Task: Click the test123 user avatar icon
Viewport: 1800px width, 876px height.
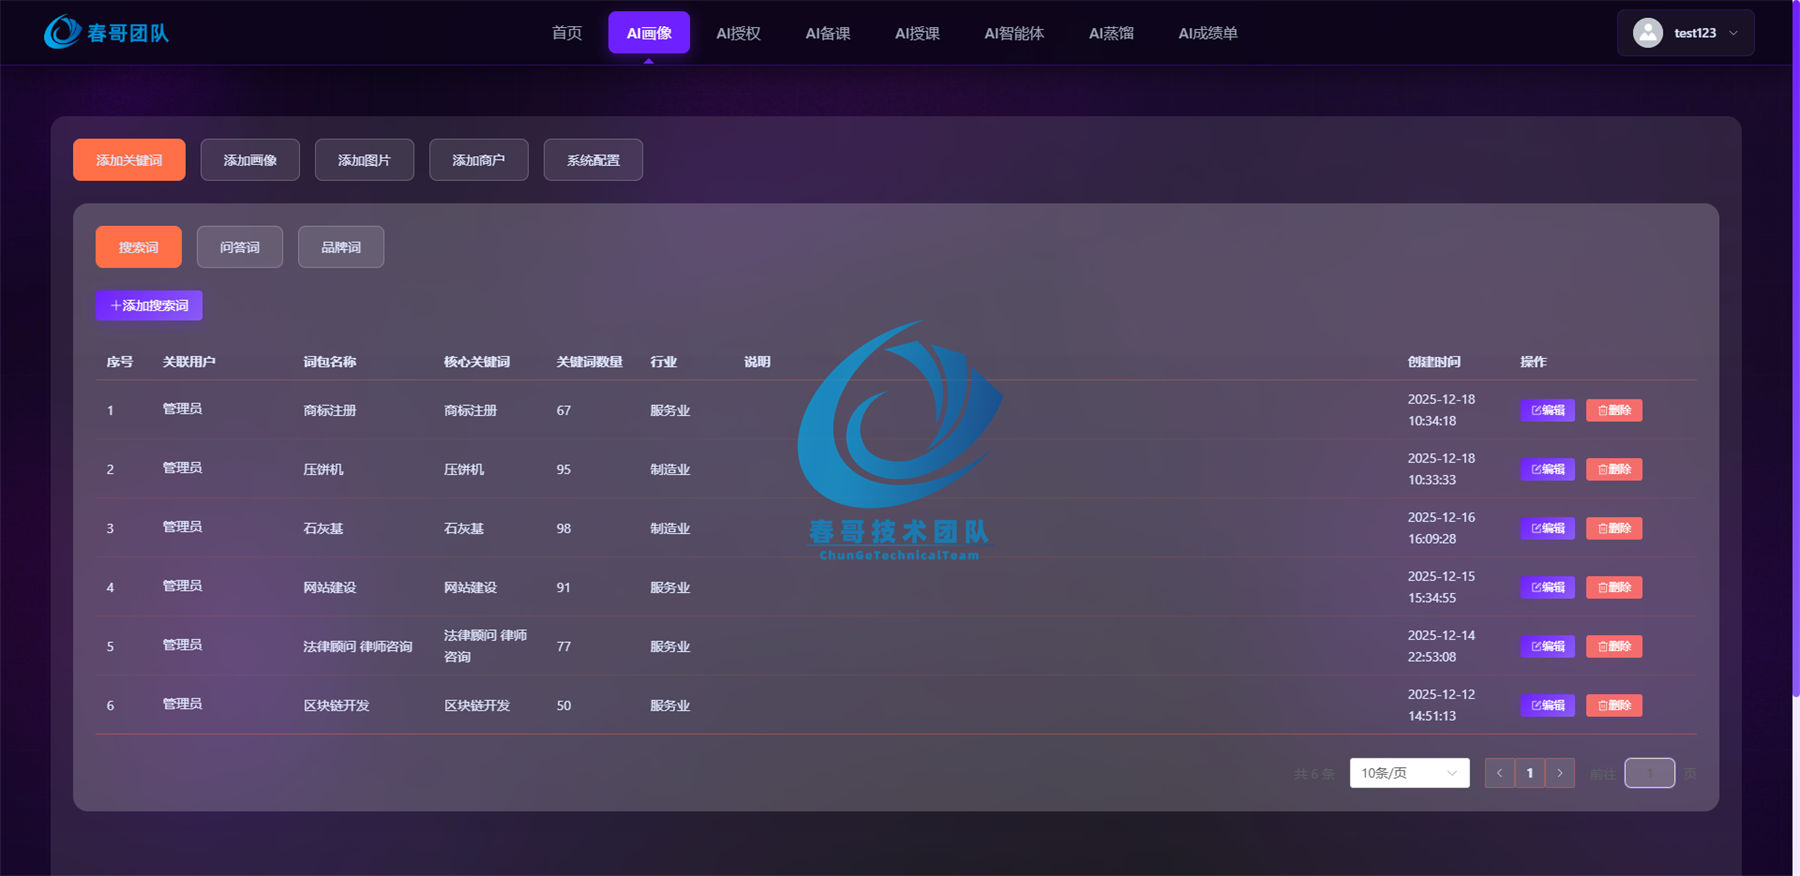Action: pyautogui.click(x=1647, y=33)
